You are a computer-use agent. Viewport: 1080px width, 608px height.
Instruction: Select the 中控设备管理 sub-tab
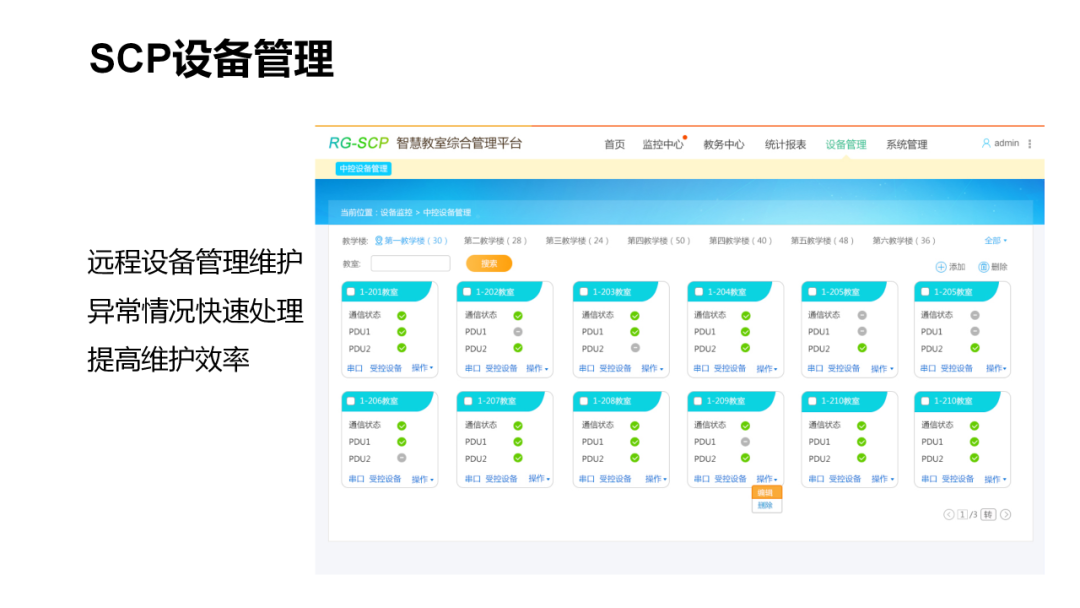(x=364, y=169)
